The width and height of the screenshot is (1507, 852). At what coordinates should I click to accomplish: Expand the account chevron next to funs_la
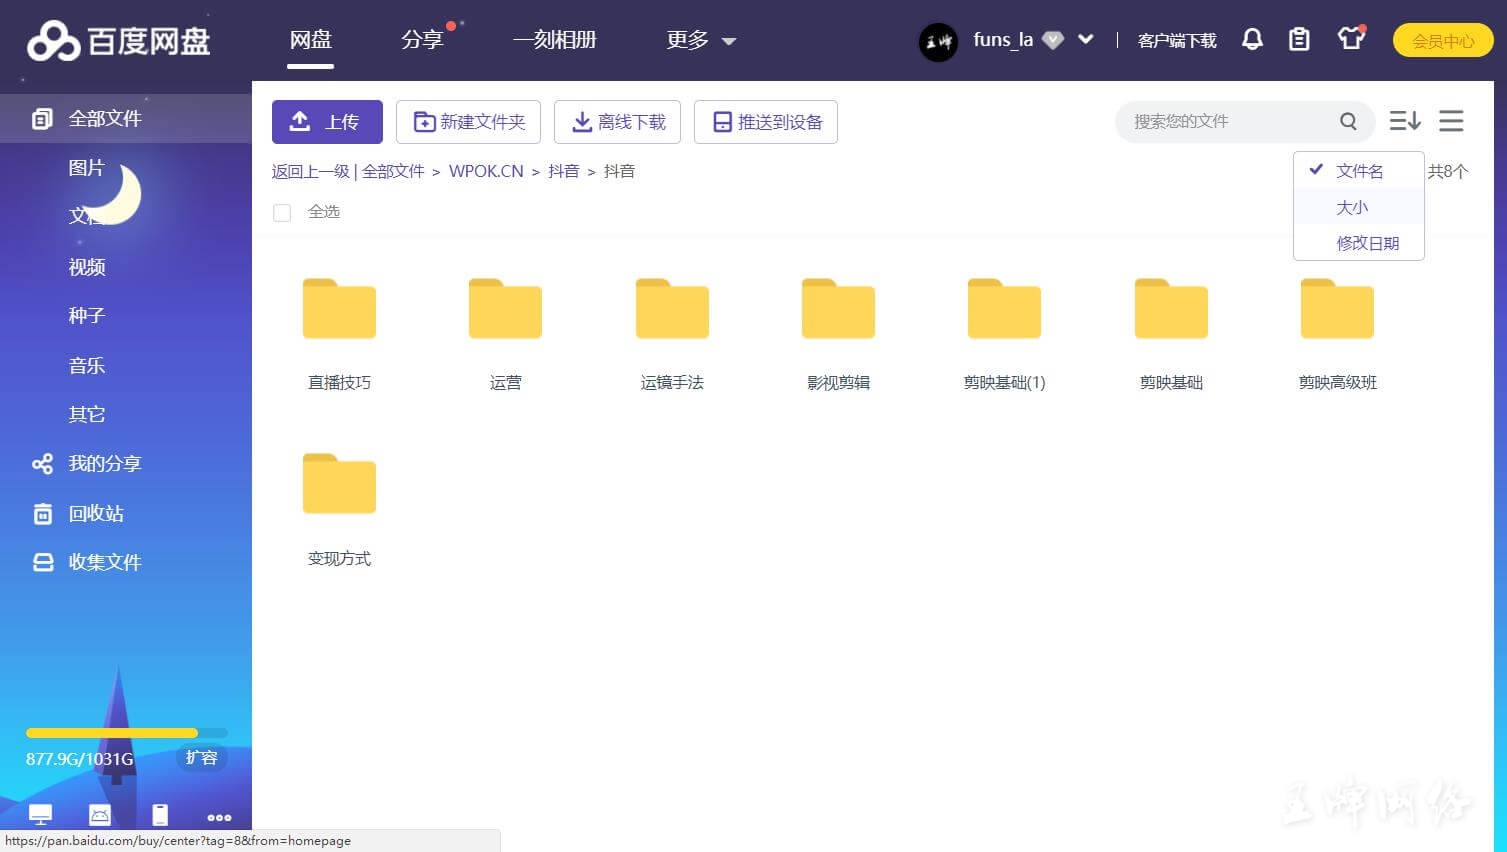coord(1086,40)
